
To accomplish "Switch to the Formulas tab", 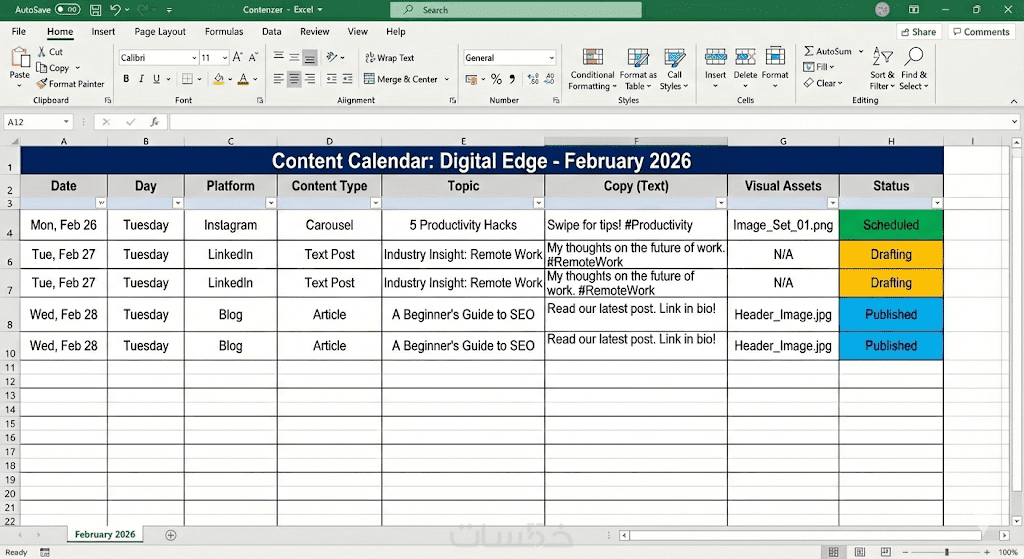I will pyautogui.click(x=224, y=31).
